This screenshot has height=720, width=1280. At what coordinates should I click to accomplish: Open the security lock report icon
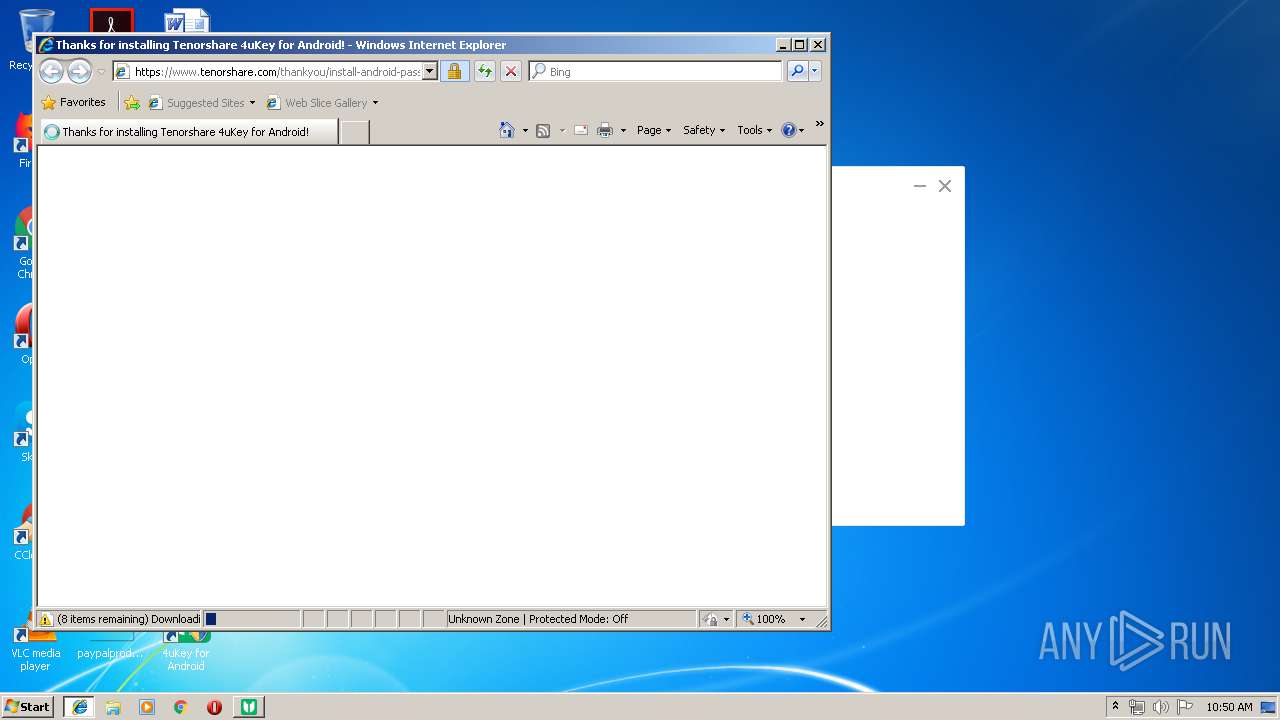[x=454, y=71]
